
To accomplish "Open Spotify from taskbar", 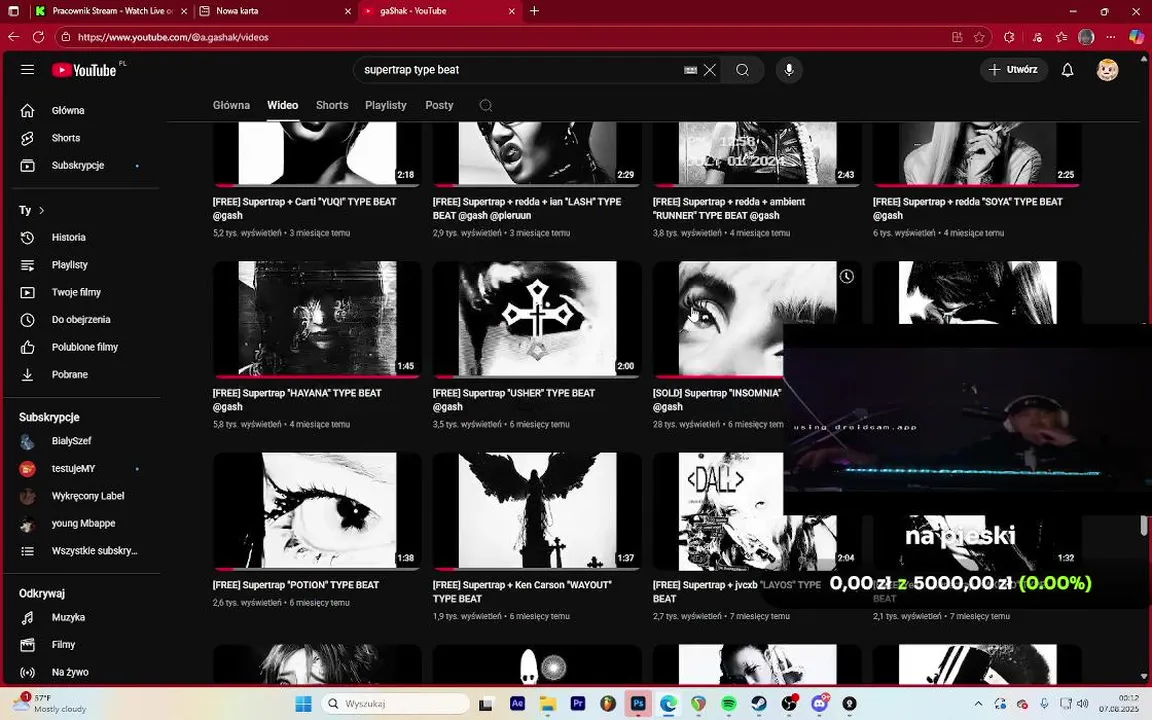I will click(x=728, y=704).
